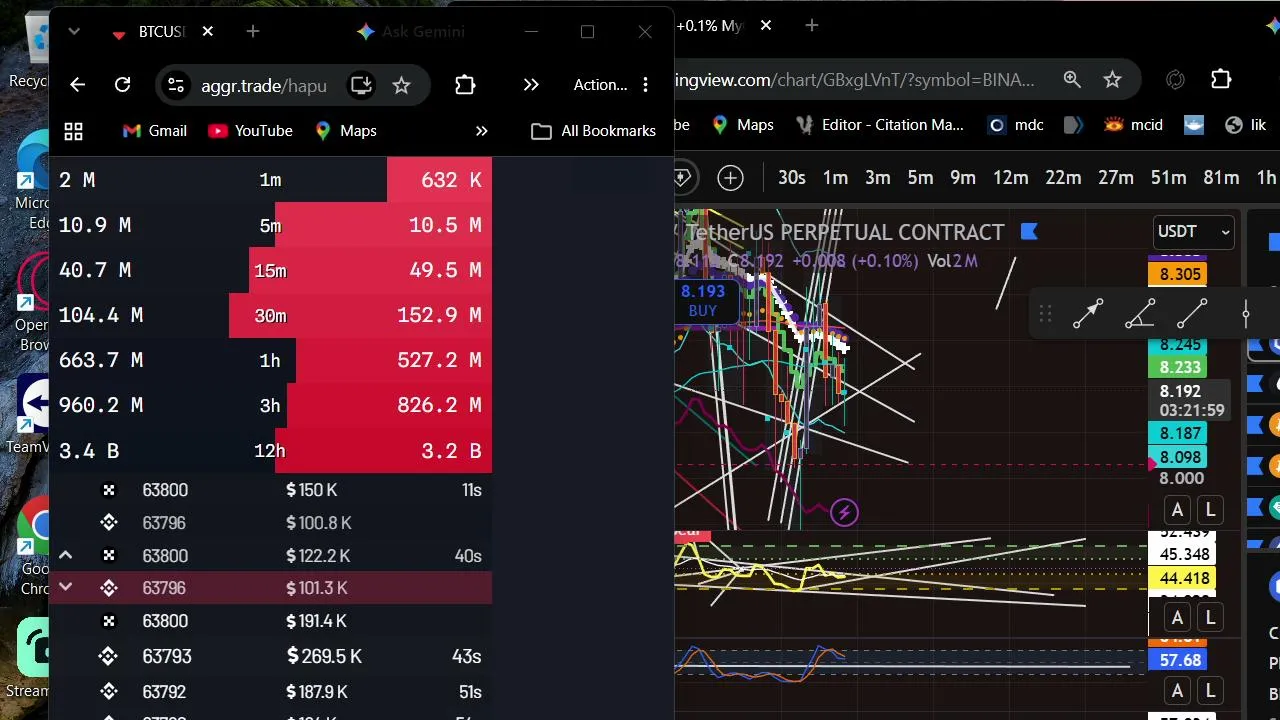Image resolution: width=1280 pixels, height=720 pixels.
Task: Open the Editor - Citation Ma... bookmark
Action: pos(880,125)
